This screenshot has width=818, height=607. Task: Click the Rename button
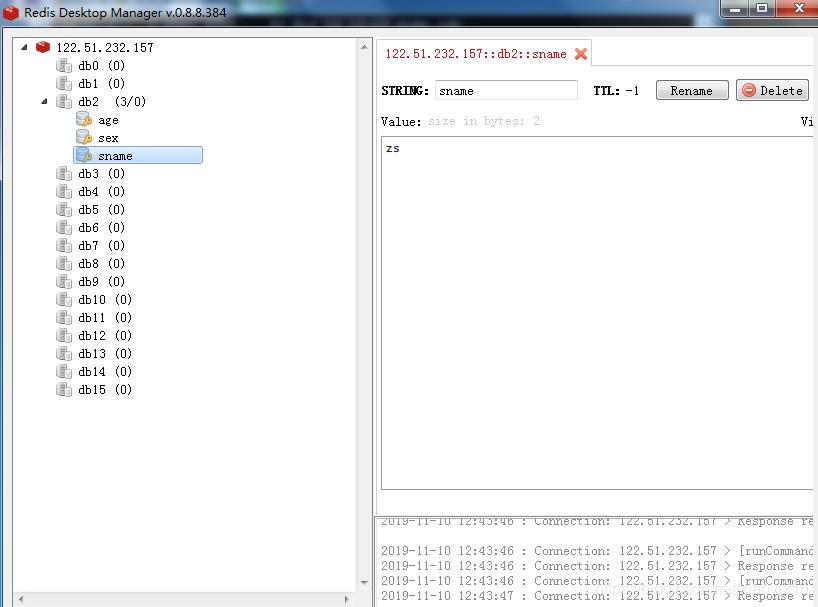pos(692,90)
